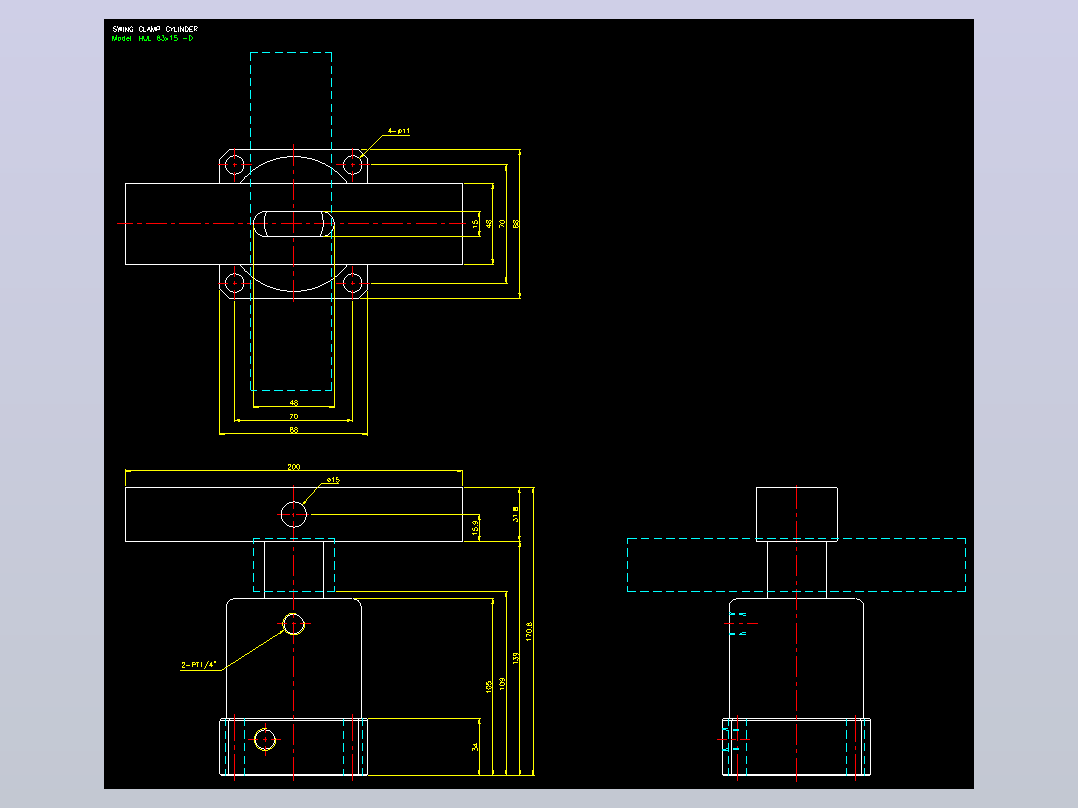The image size is (1078, 808).
Task: Click the "34" base height dimension
Action: [x=475, y=747]
